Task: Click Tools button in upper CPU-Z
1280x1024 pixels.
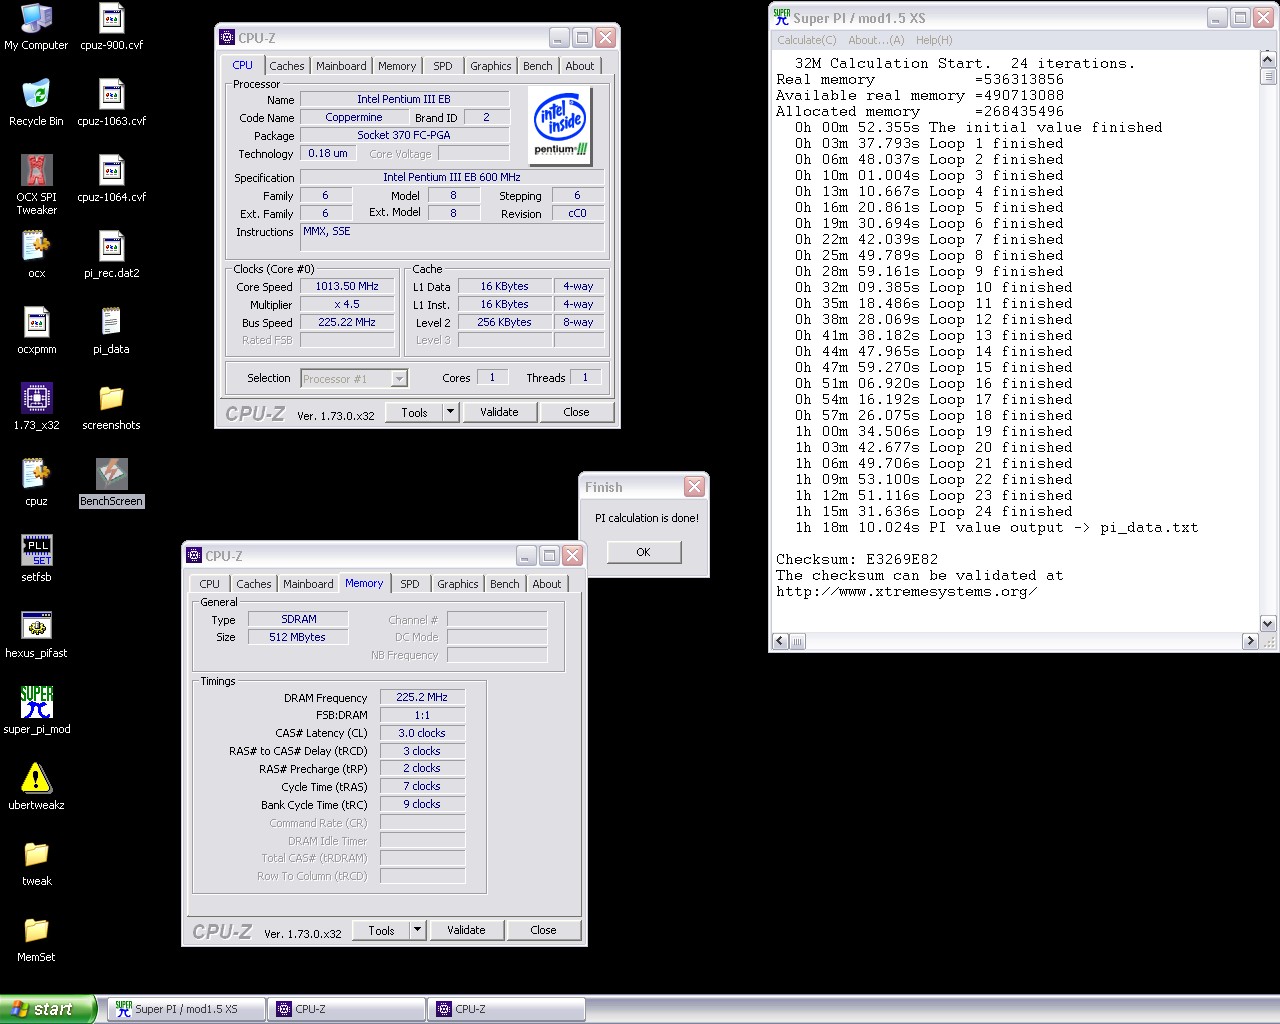Action: [x=414, y=412]
